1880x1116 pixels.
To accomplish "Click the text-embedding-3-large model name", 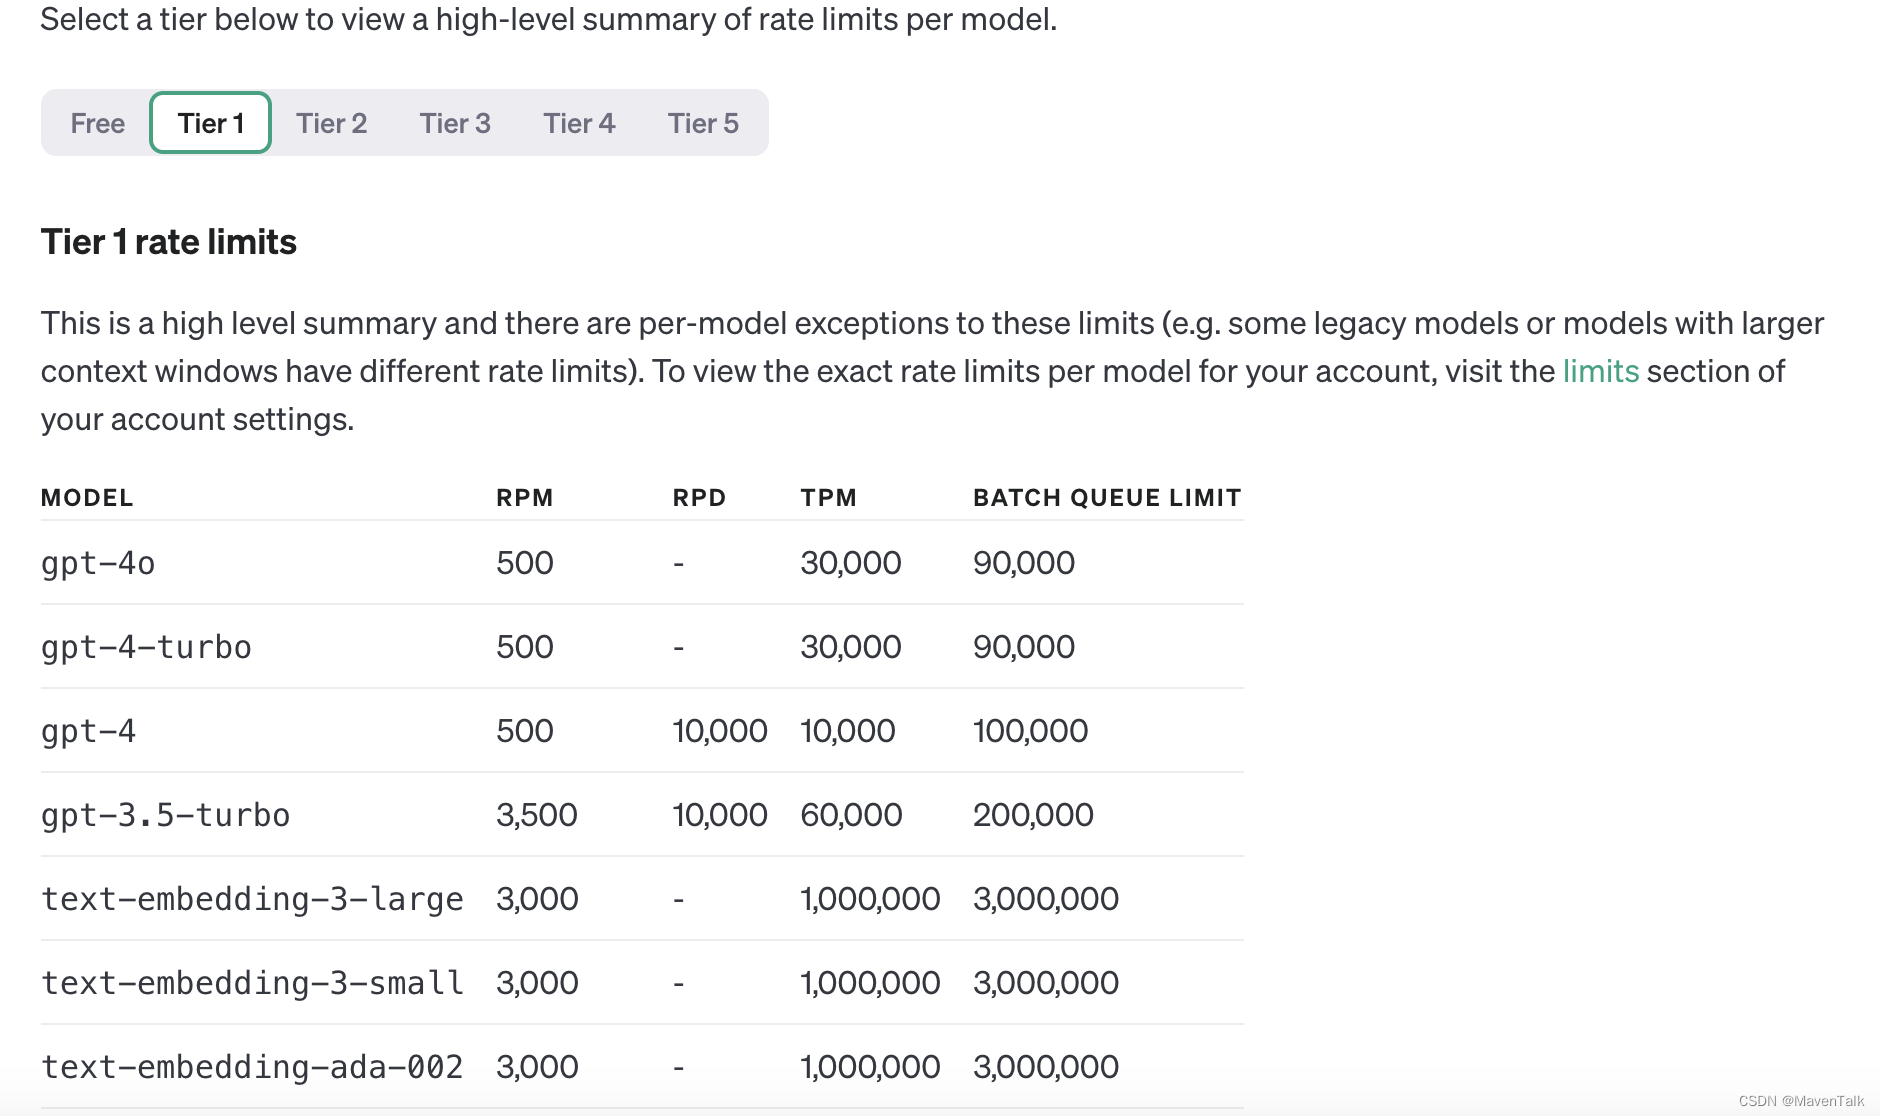I will pyautogui.click(x=252, y=899).
